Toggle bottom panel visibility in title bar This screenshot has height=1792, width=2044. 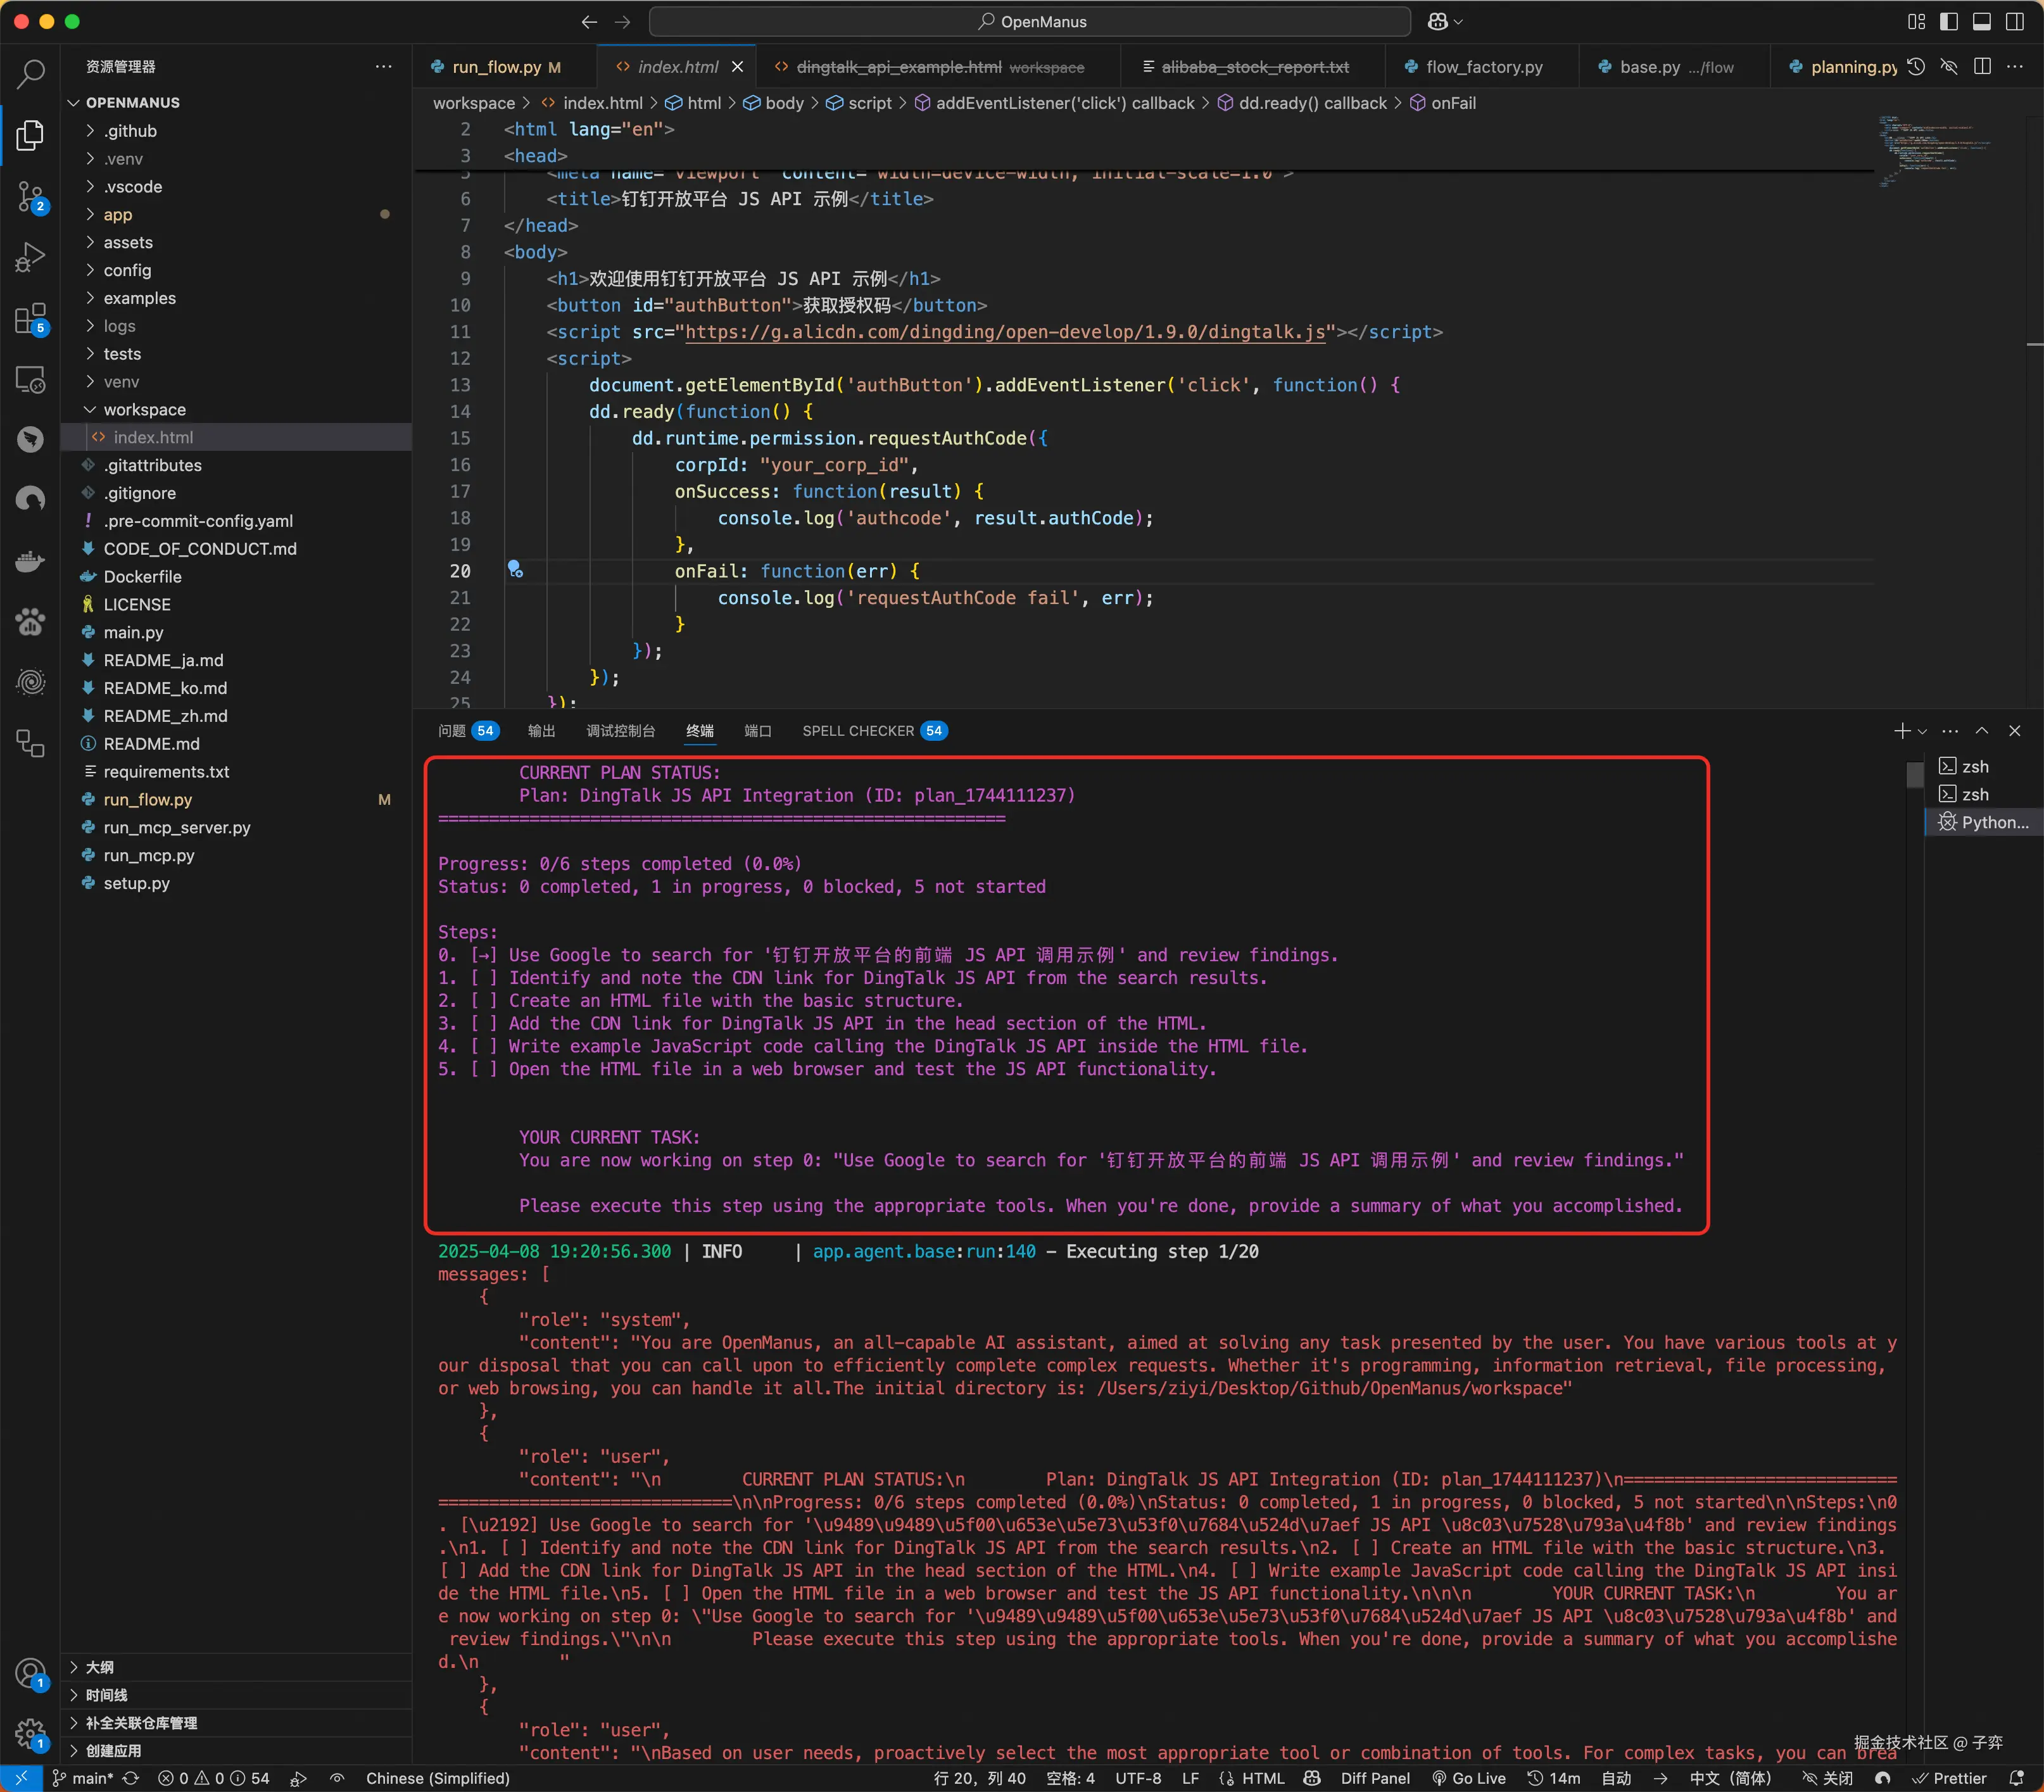click(1981, 21)
